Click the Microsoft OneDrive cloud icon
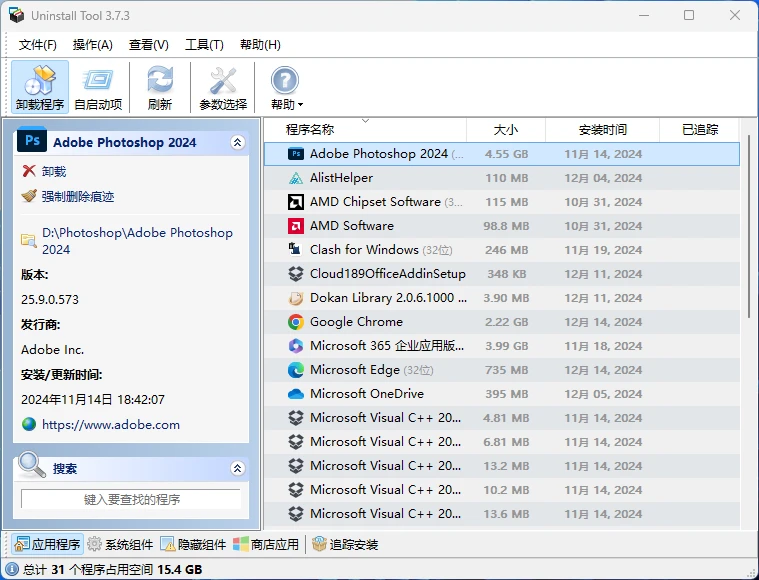Image resolution: width=759 pixels, height=580 pixels. (x=296, y=394)
